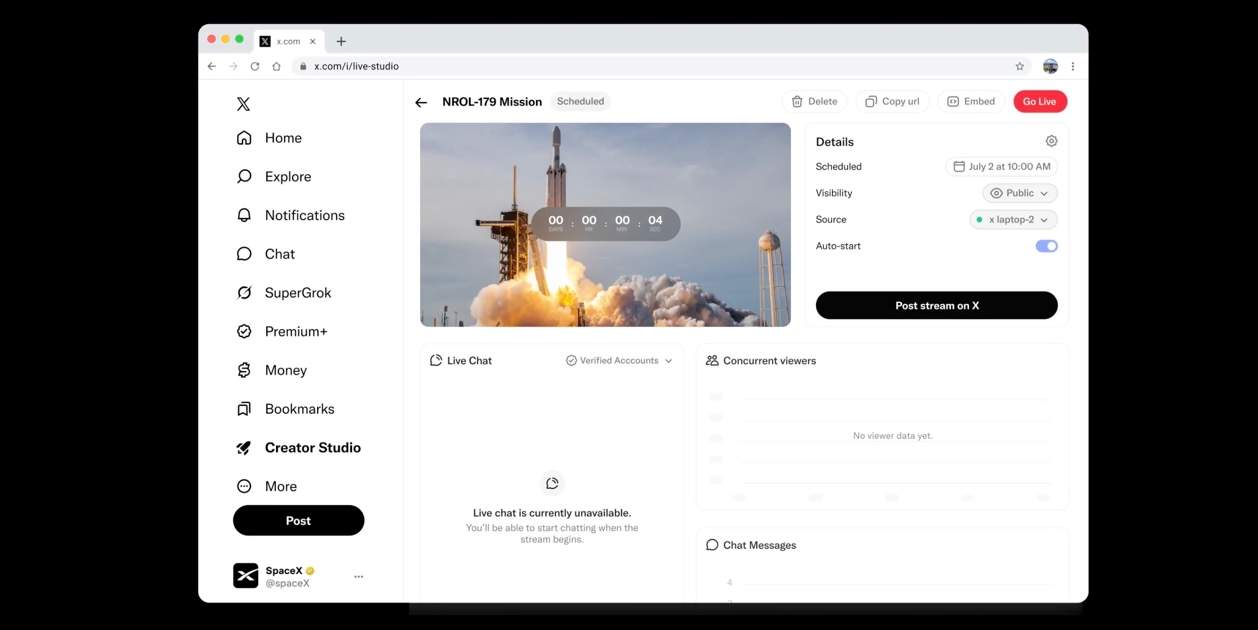1258x630 pixels.
Task: Go back using arrow beside NROL-179 Mission
Action: [421, 102]
